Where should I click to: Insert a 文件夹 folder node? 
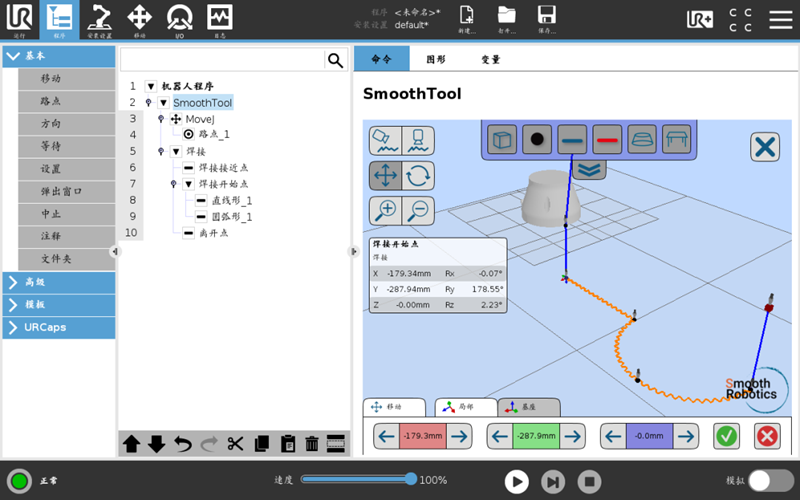tap(66, 259)
